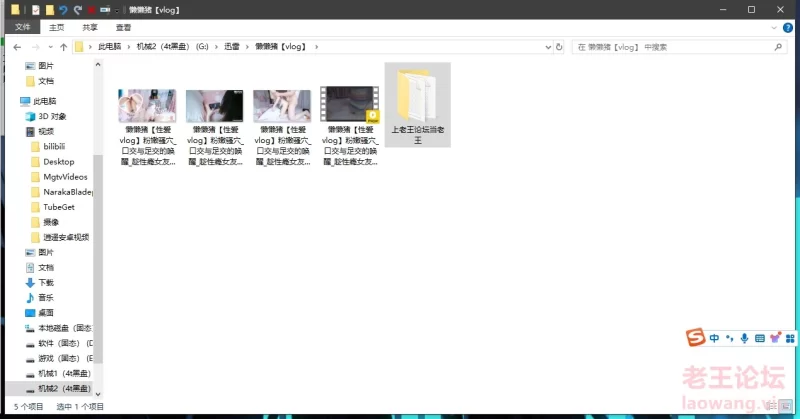Click the red Delete X icon in title bar

pyautogui.click(x=91, y=10)
